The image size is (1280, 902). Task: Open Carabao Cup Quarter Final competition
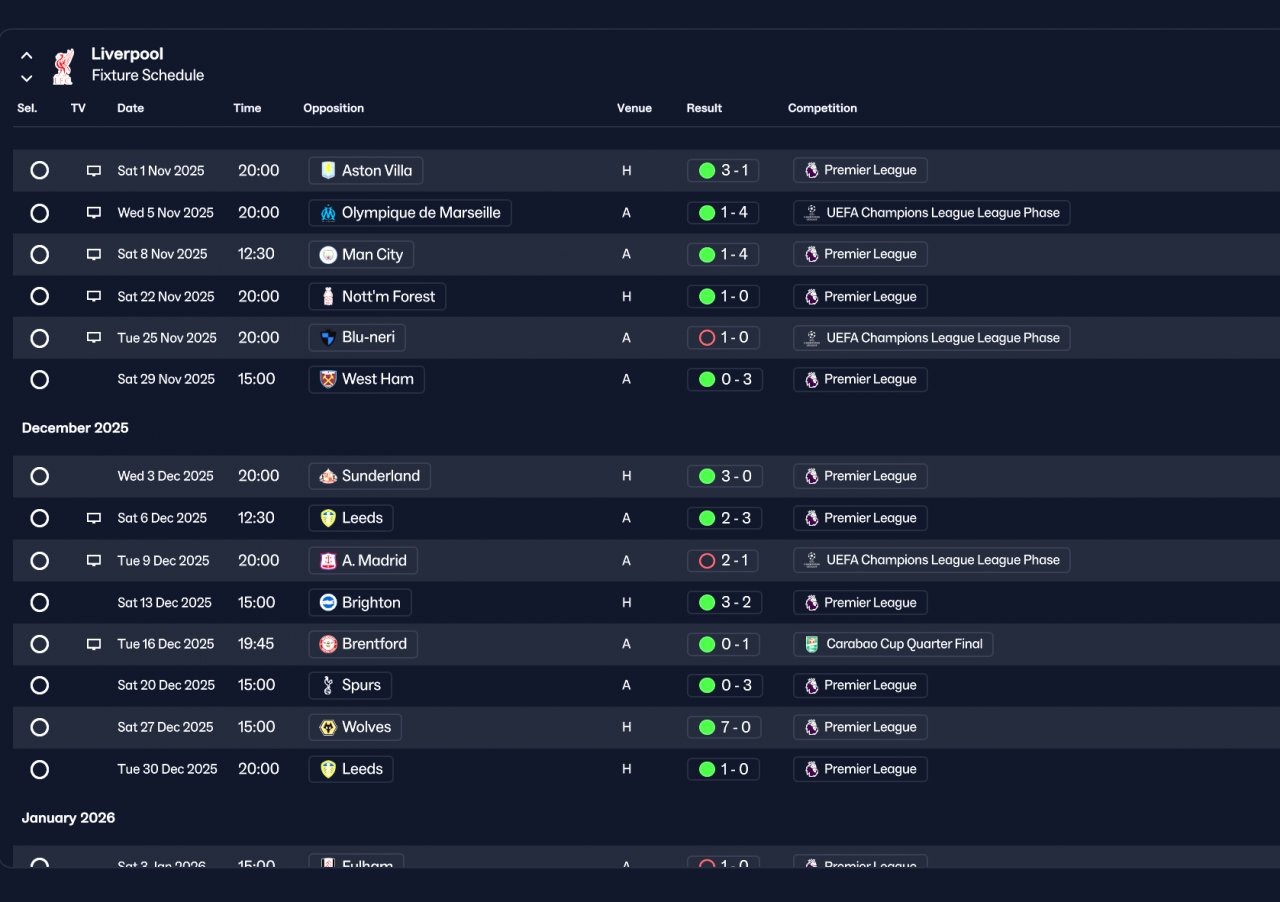(x=893, y=644)
